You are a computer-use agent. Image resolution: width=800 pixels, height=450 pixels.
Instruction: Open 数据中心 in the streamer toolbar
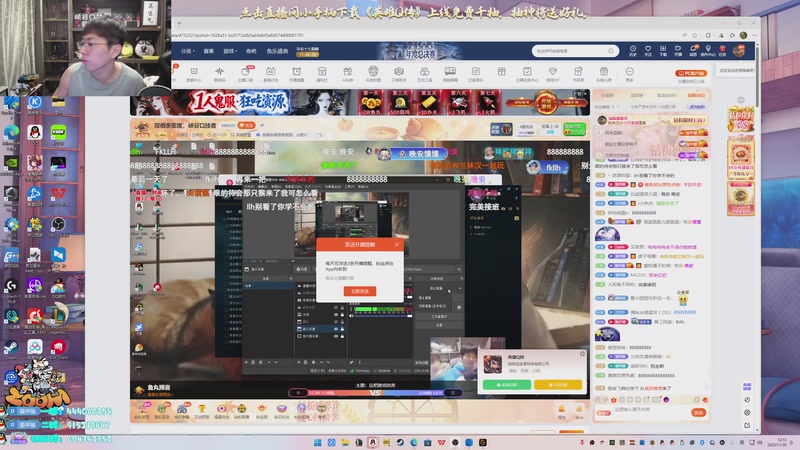(194, 74)
